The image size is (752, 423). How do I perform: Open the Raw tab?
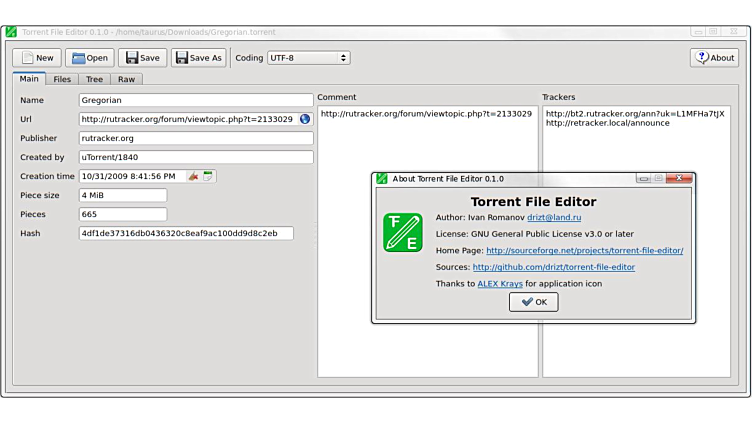pyautogui.click(x=127, y=79)
